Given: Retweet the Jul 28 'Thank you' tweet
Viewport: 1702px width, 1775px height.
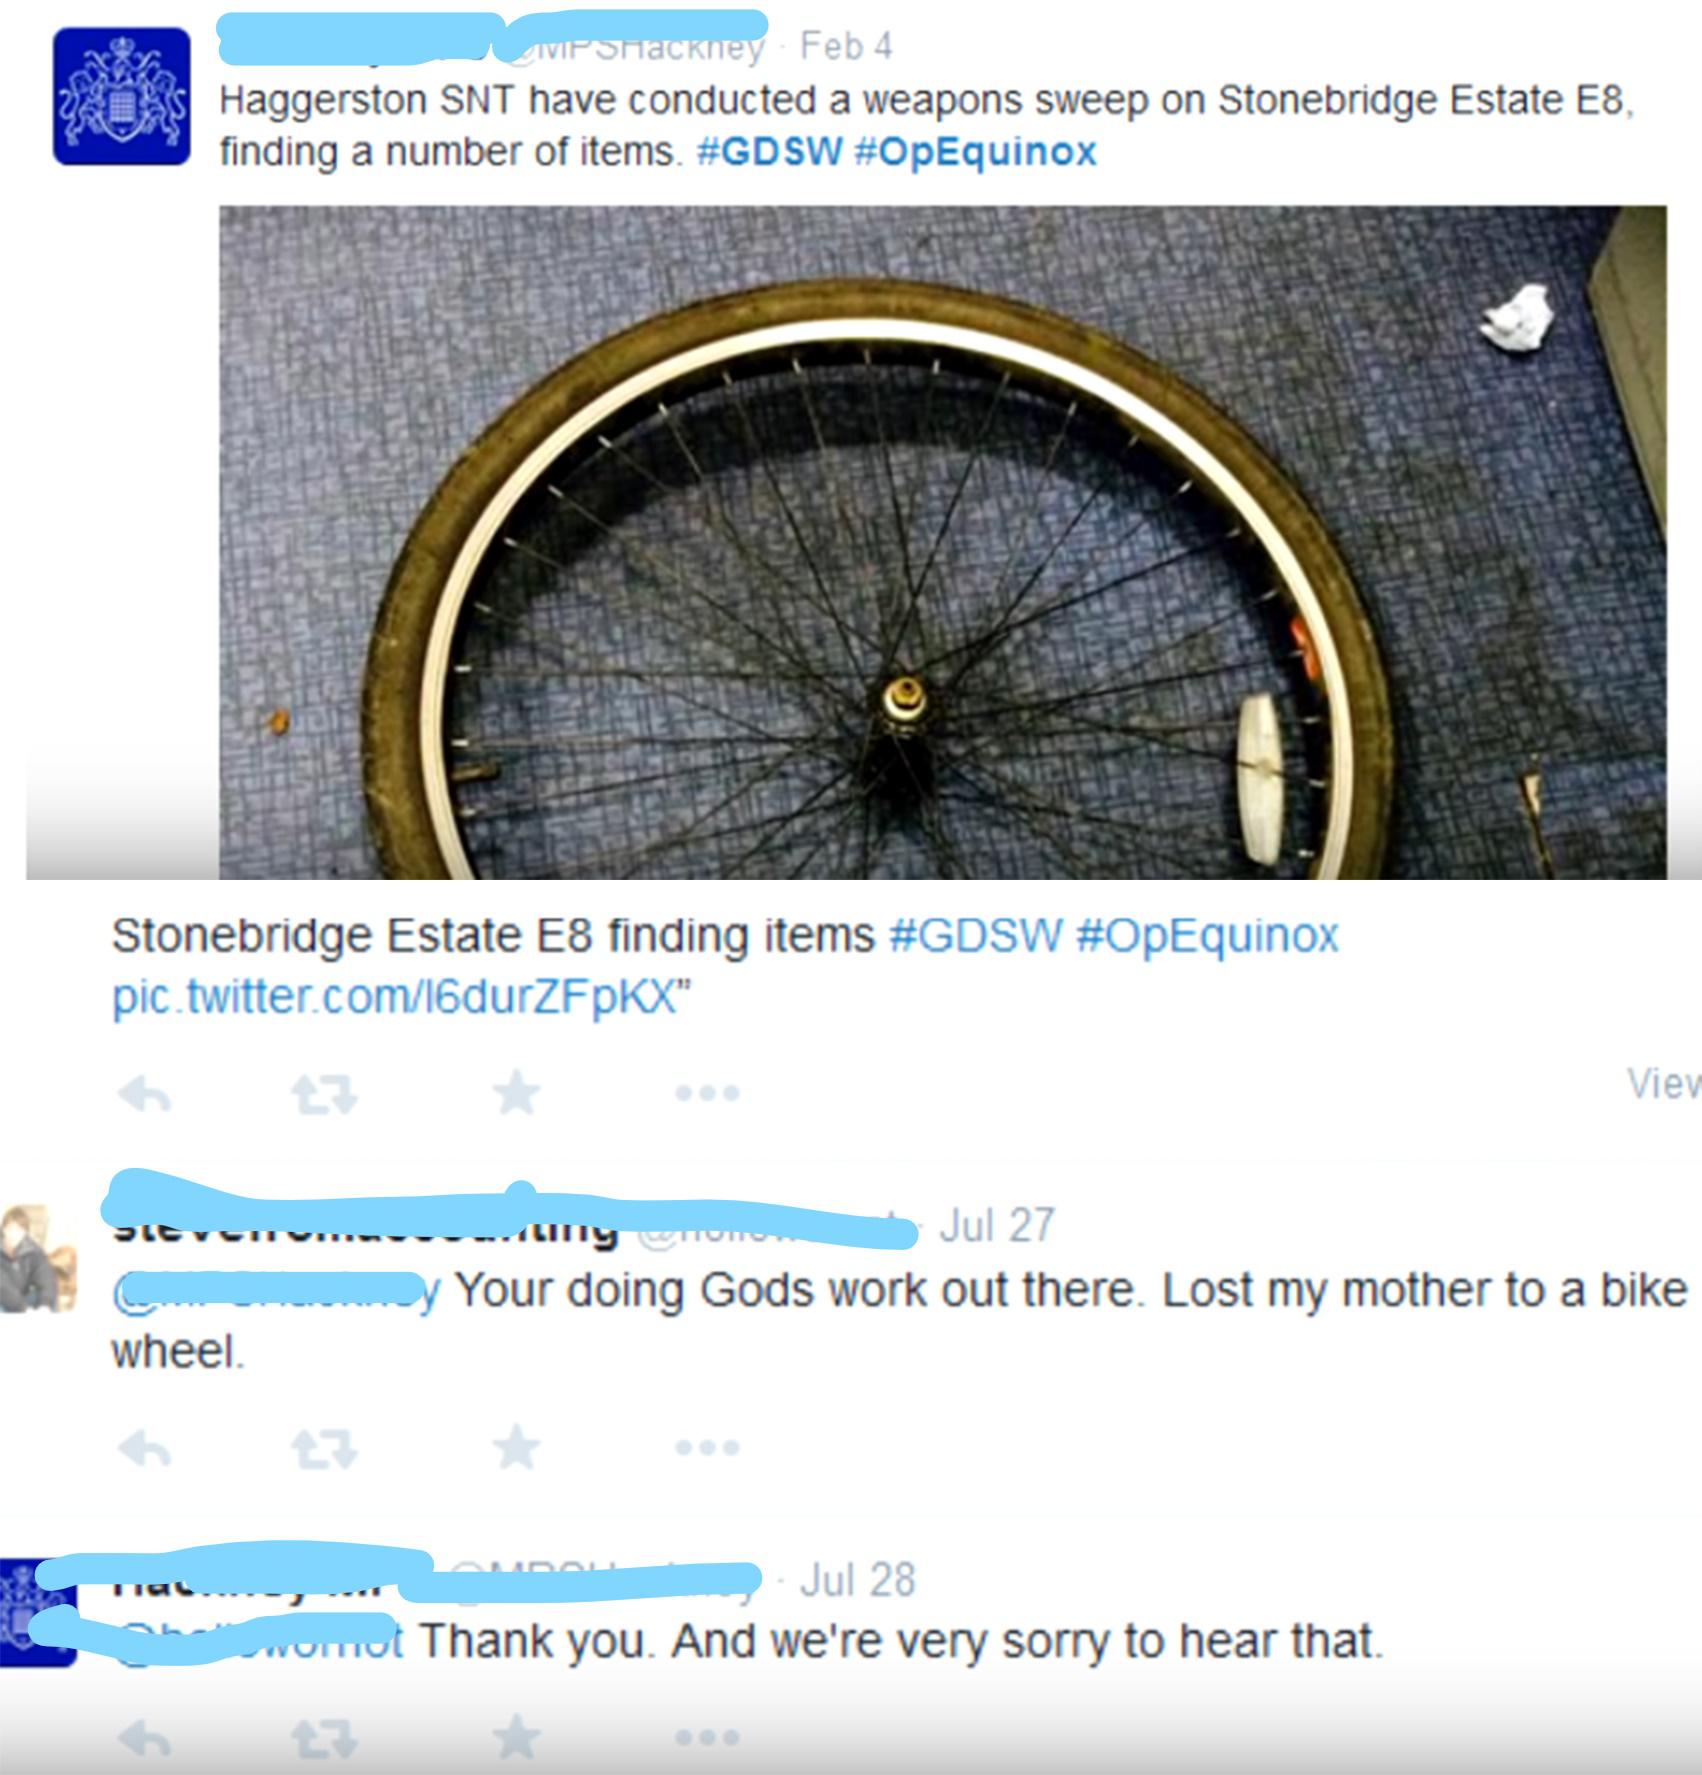Looking at the screenshot, I should pyautogui.click(x=323, y=1739).
